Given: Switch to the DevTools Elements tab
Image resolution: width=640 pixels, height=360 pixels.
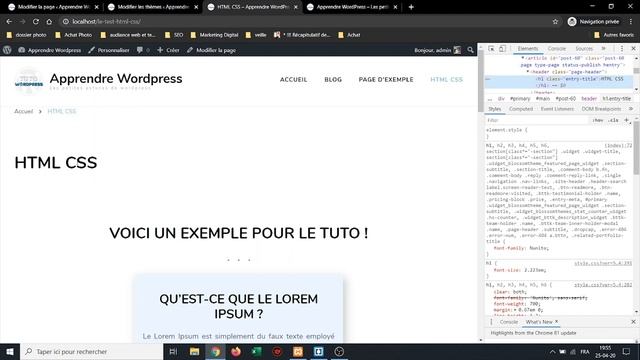Looking at the screenshot, I should [x=528, y=49].
